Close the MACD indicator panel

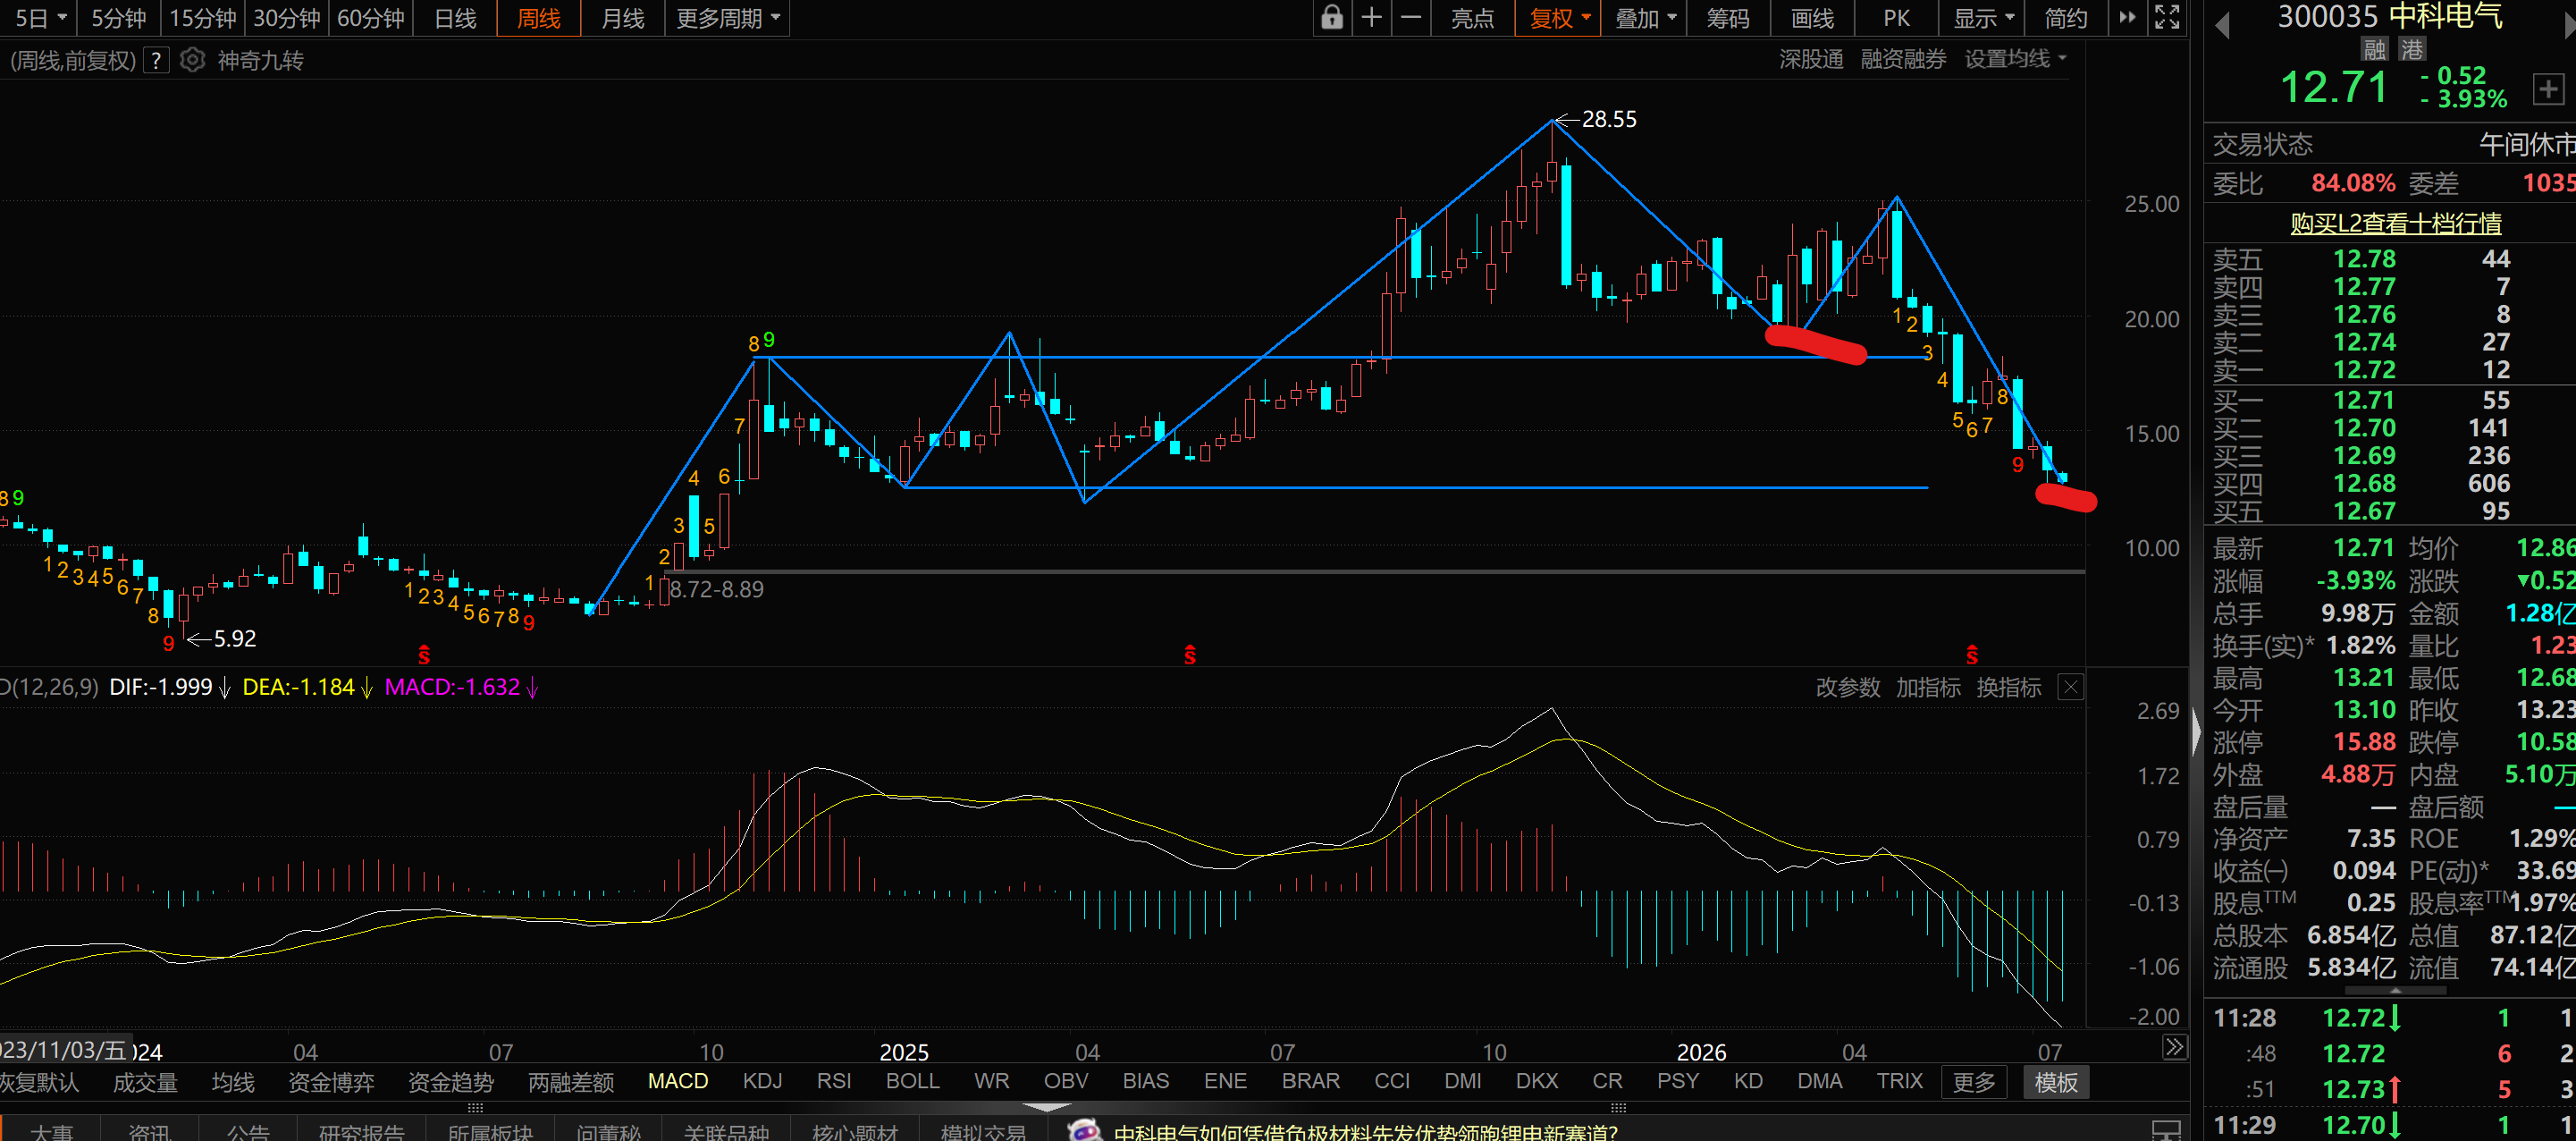[2071, 687]
